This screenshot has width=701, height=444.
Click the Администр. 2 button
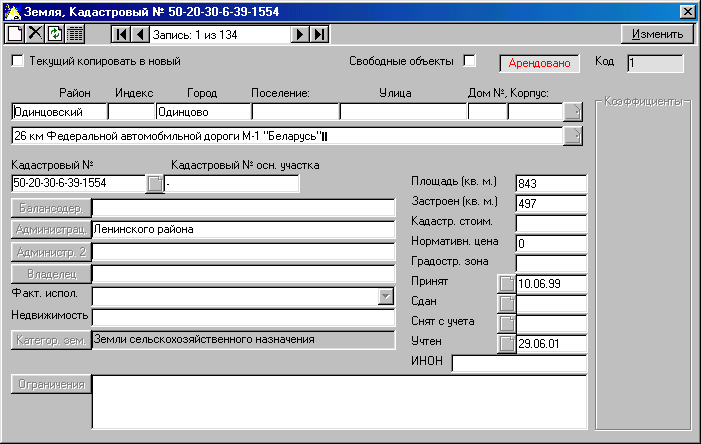coord(51,252)
